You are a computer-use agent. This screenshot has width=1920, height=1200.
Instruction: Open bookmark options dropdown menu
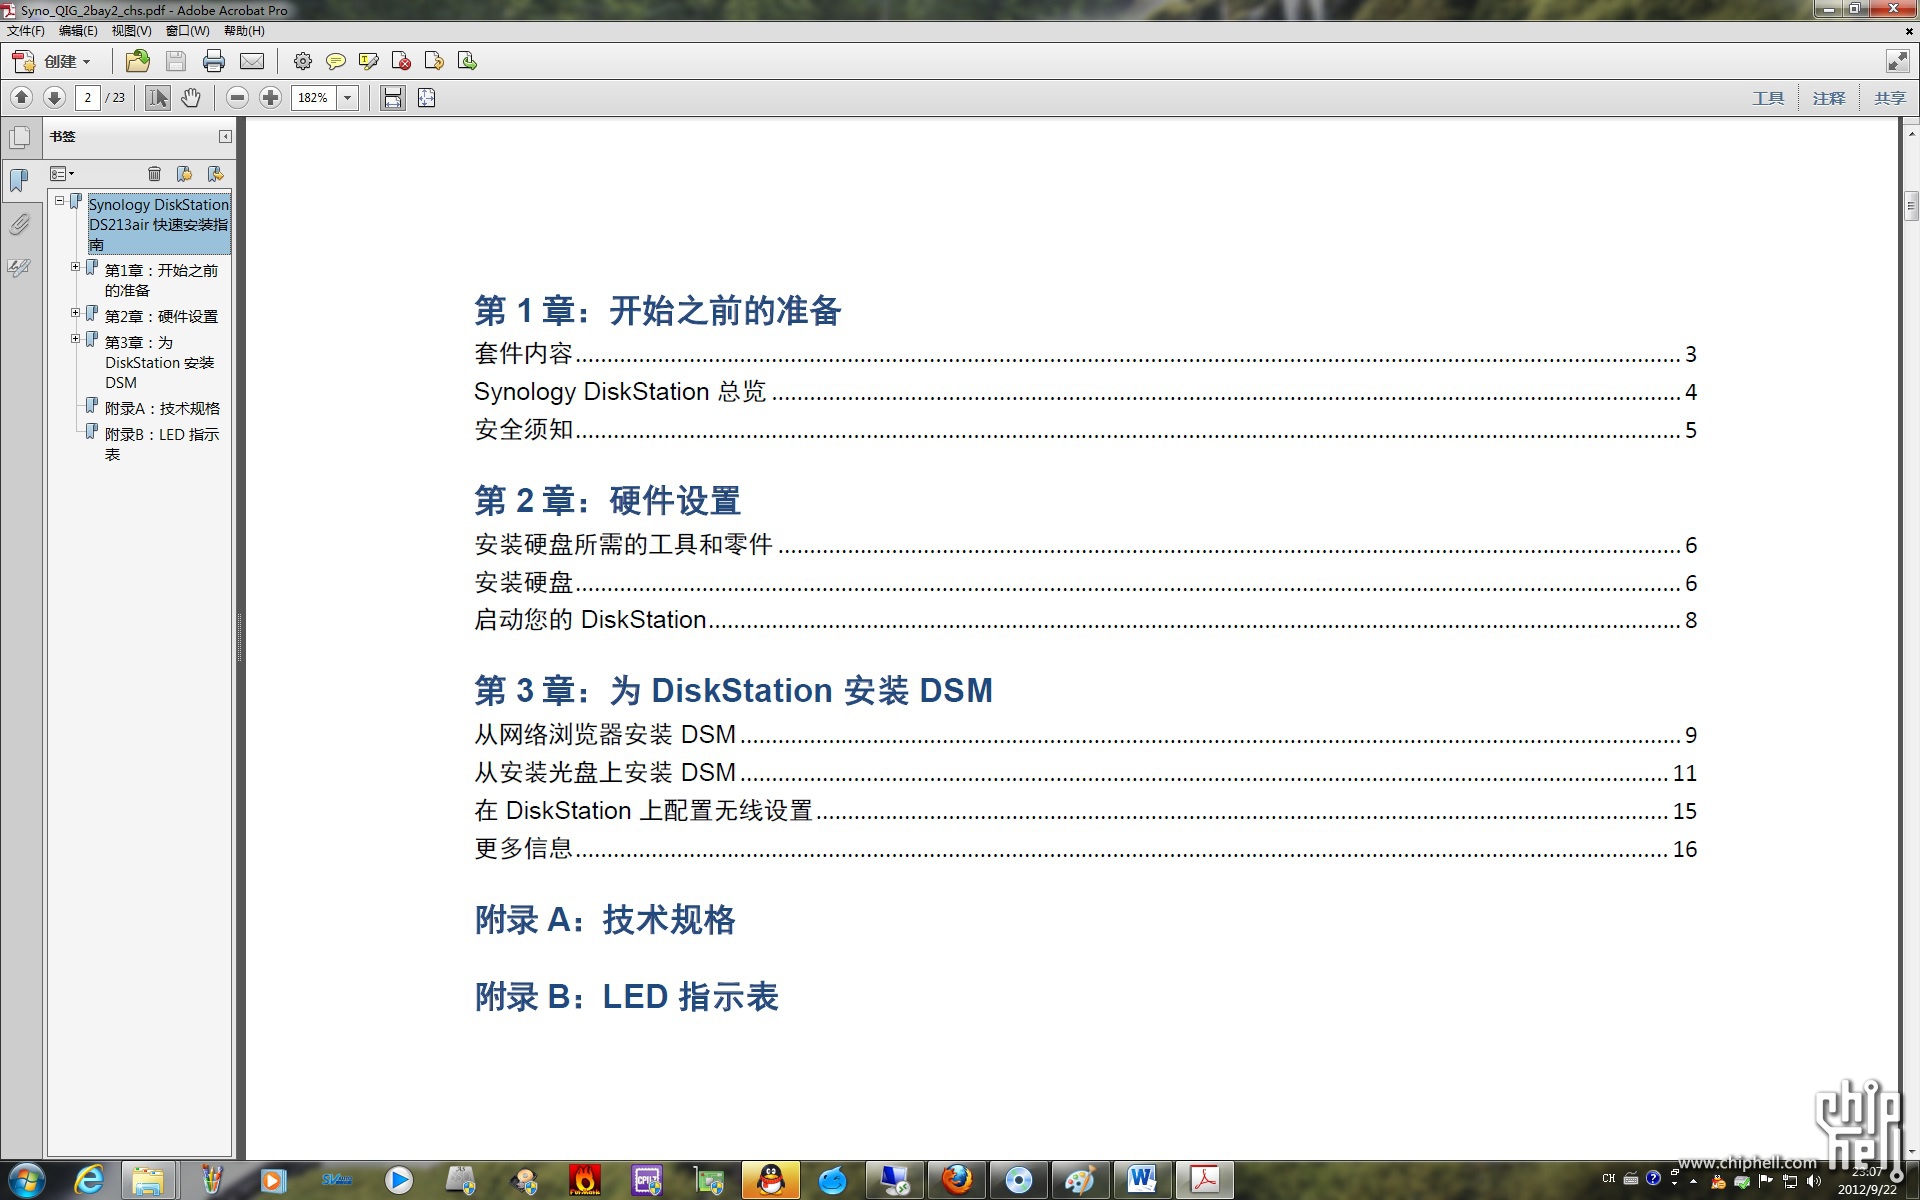coord(62,174)
